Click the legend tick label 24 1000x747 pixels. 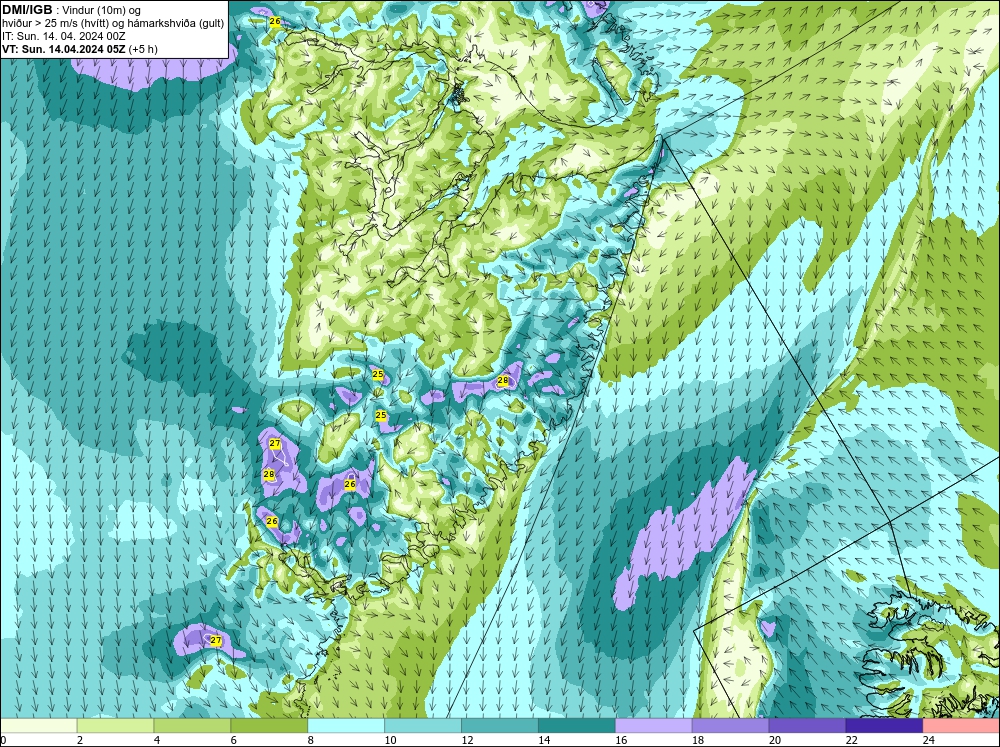[x=928, y=740]
